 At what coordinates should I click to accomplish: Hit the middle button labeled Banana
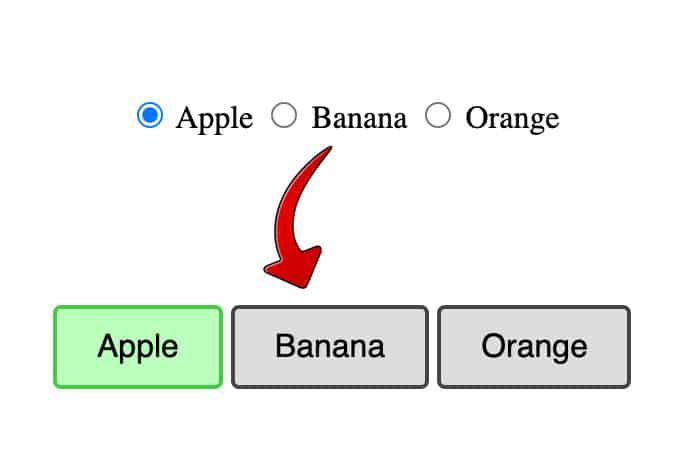[330, 347]
